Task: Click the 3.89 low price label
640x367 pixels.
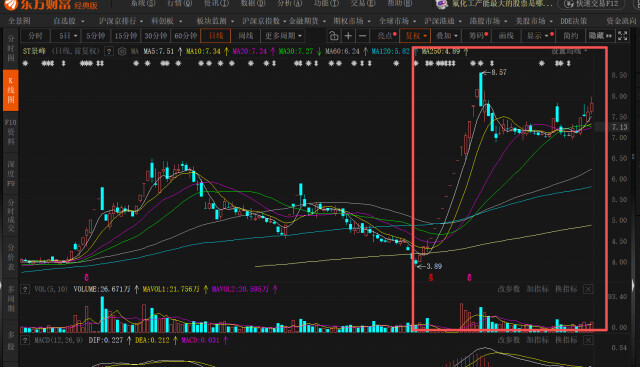Action: coord(434,267)
